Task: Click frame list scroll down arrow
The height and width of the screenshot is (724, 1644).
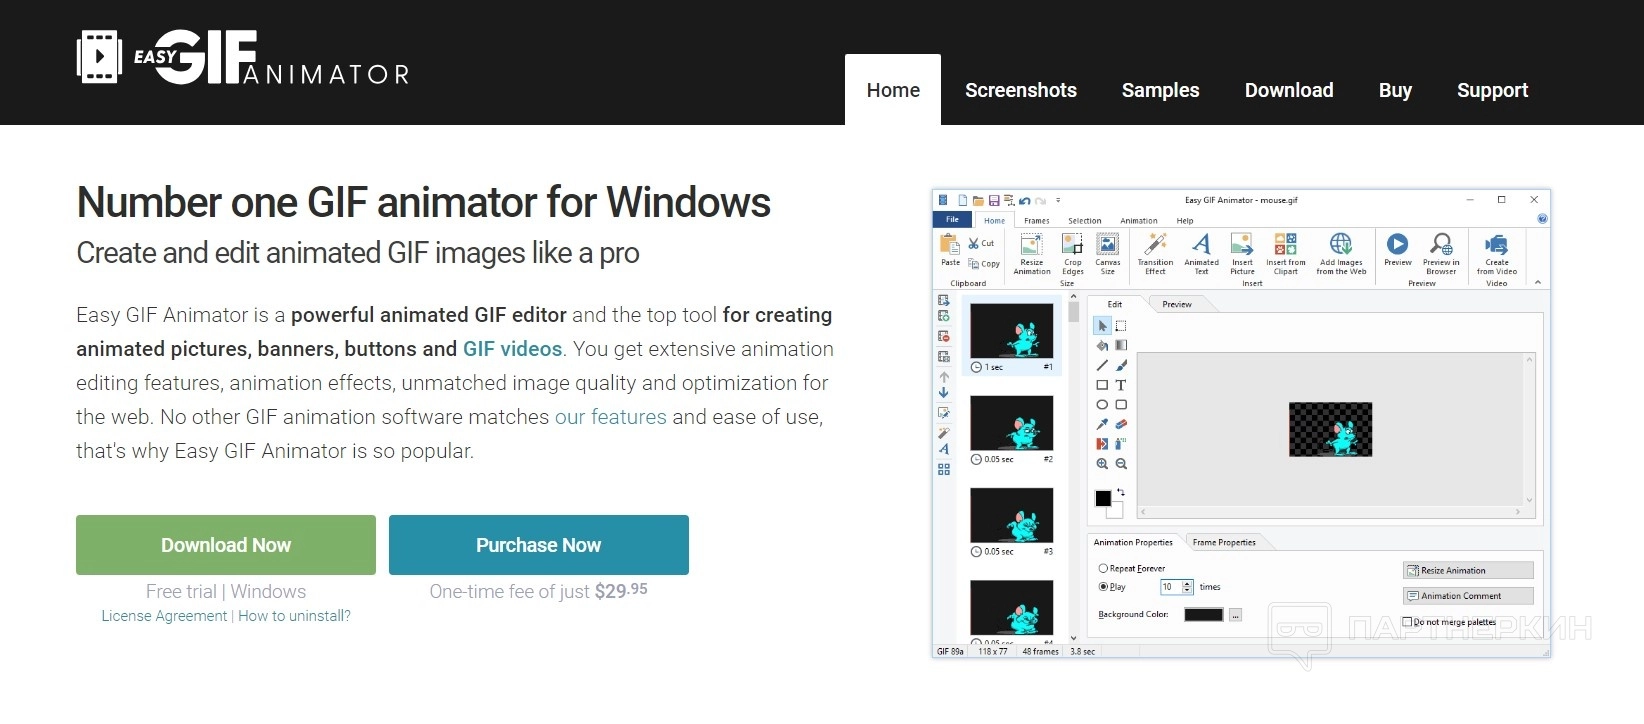Action: tap(1073, 638)
